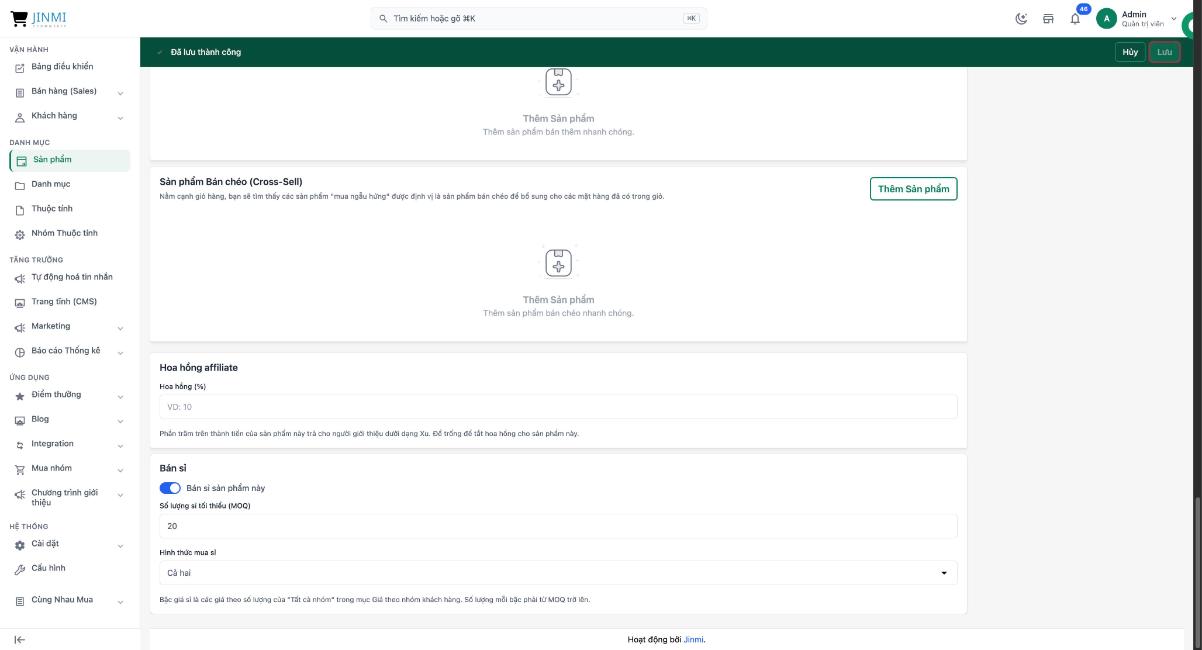This screenshot has height=650, width=1202.
Task: Click the Số lượng sỉ tối thiểu field
Action: click(x=558, y=526)
